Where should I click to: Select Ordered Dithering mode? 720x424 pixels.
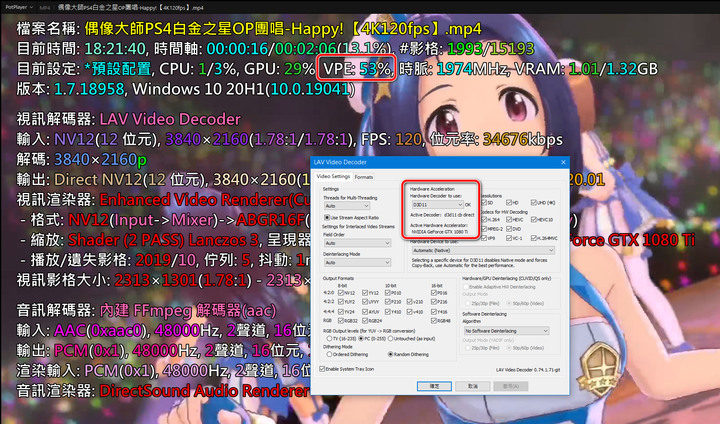tap(329, 355)
